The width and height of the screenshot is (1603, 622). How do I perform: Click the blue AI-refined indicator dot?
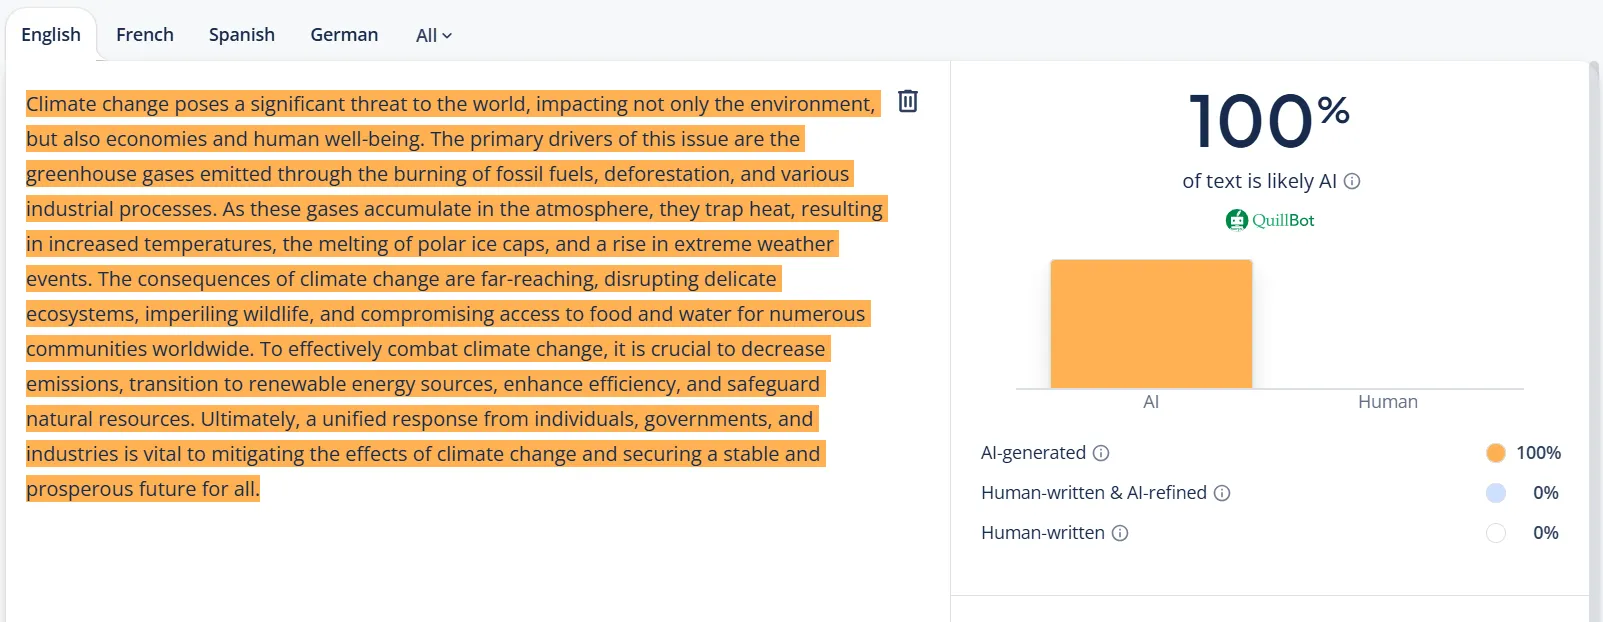[1495, 493]
